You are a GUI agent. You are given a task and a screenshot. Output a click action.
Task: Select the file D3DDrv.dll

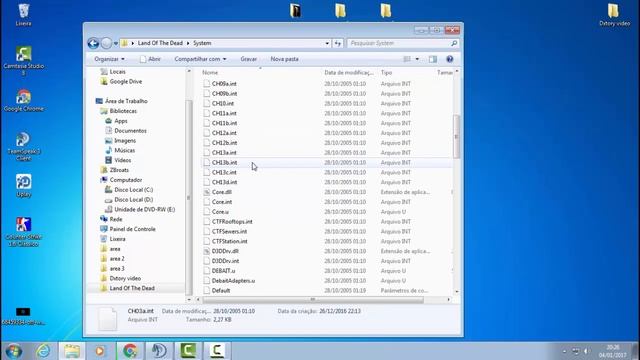click(x=225, y=251)
